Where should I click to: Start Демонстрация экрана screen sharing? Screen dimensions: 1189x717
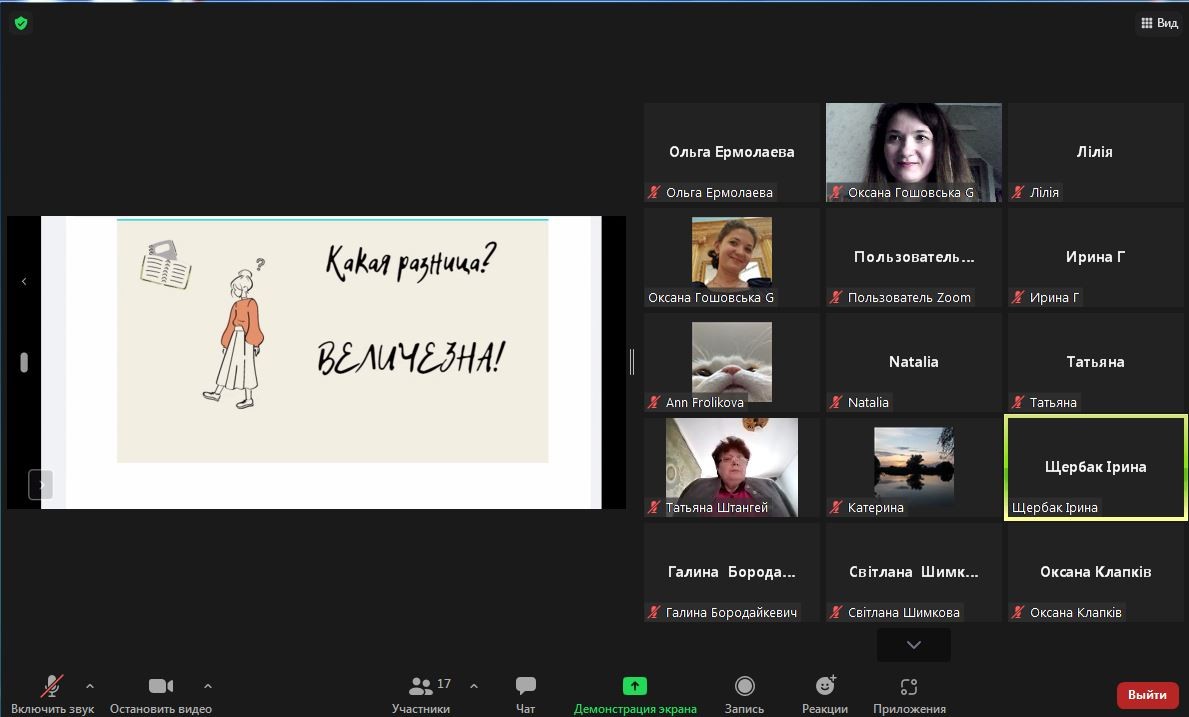point(634,694)
